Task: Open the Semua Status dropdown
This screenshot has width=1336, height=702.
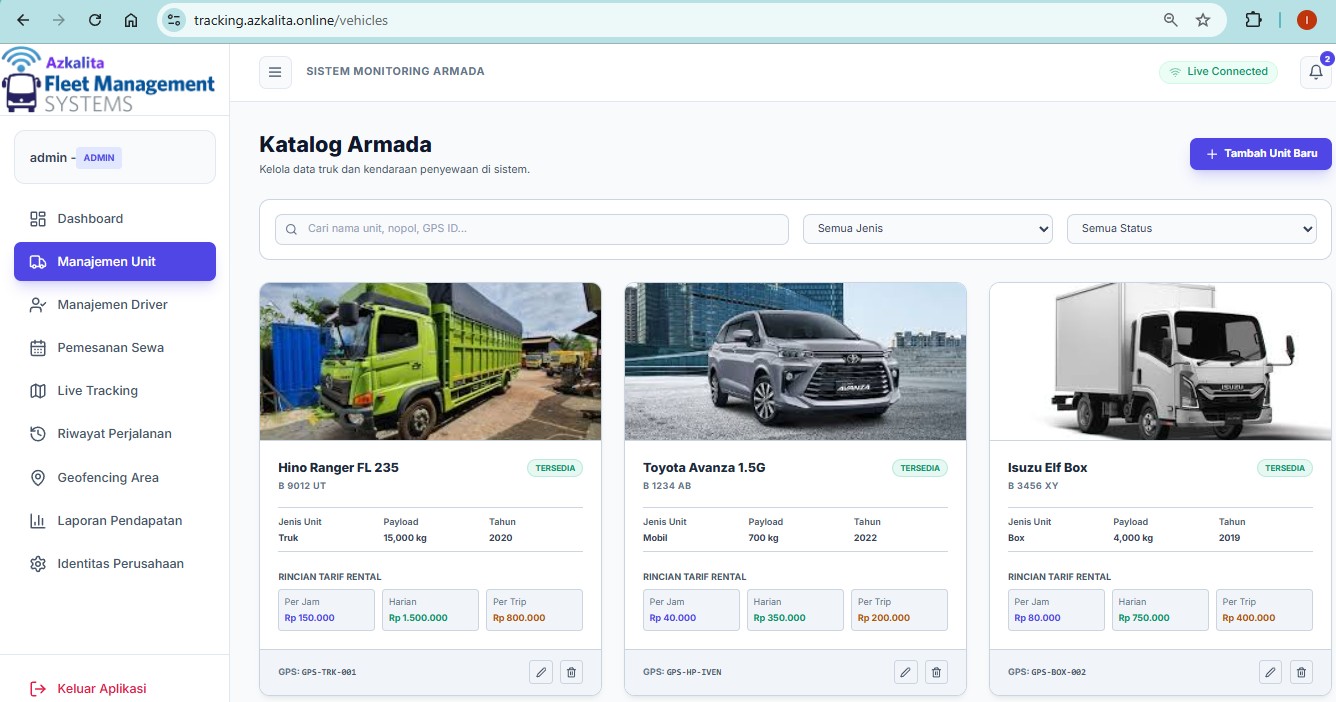Action: (1192, 229)
